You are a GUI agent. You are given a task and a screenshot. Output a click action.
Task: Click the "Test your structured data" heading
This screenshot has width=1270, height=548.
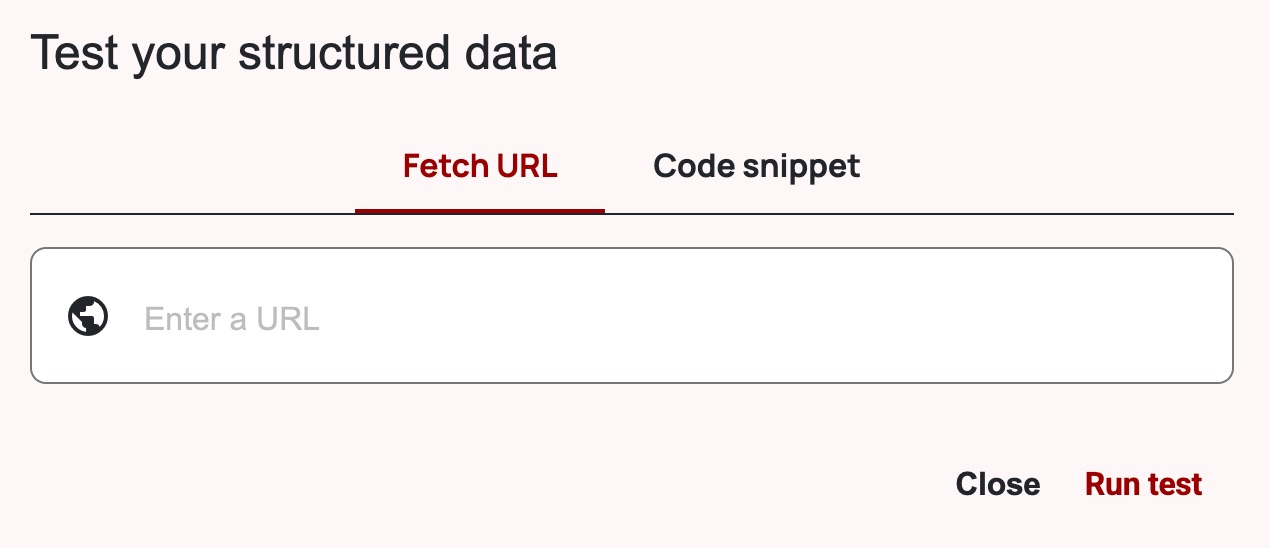[x=294, y=53]
